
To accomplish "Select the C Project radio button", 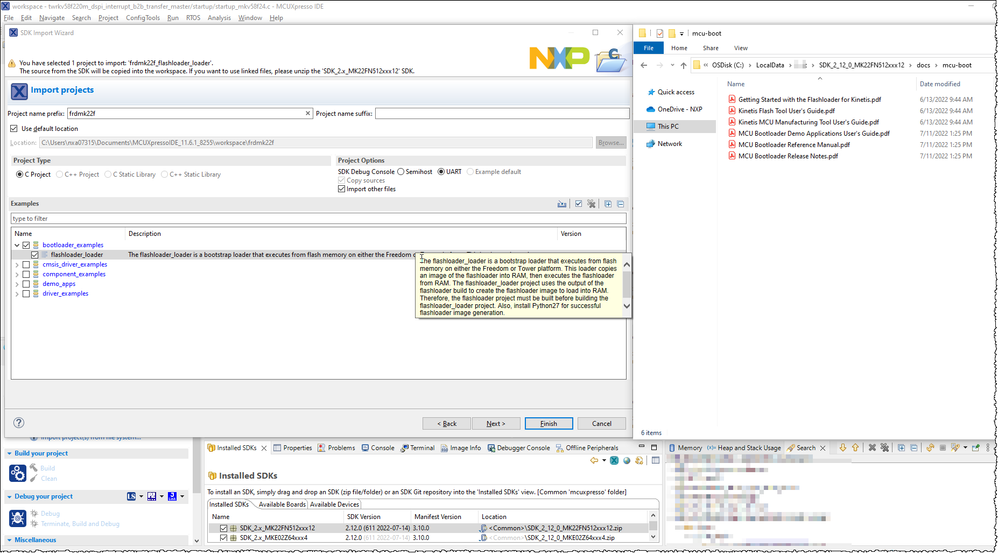I will coord(20,174).
